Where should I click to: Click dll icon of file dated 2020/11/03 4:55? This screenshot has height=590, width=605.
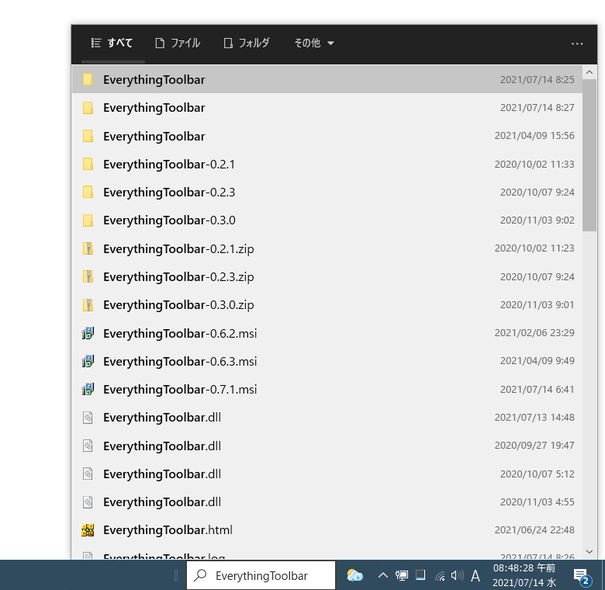88,502
